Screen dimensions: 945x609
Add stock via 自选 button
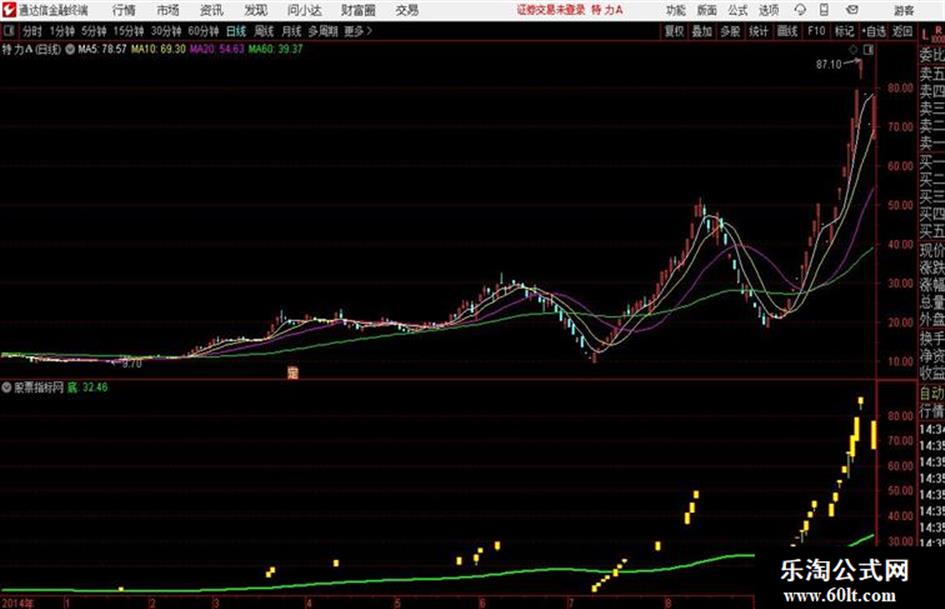(x=873, y=31)
